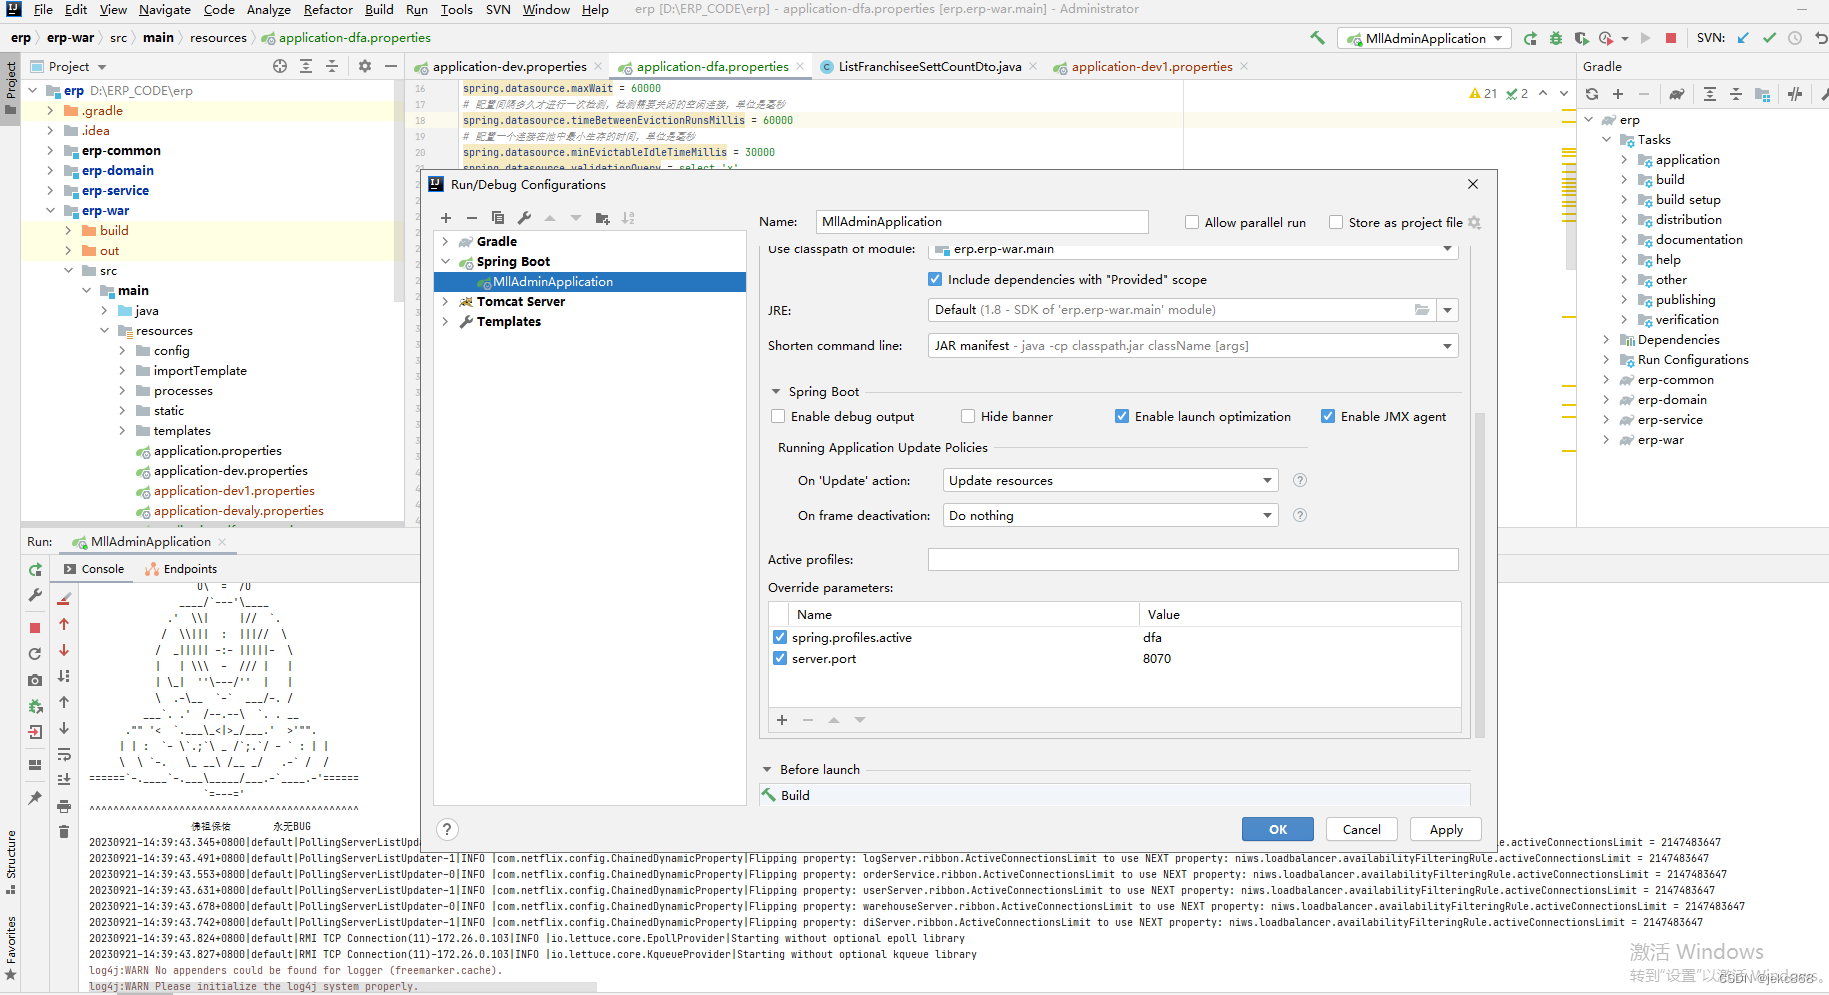The height and width of the screenshot is (995, 1829).
Task: Expand all nodes in the Gradle panel
Action: (x=1710, y=94)
